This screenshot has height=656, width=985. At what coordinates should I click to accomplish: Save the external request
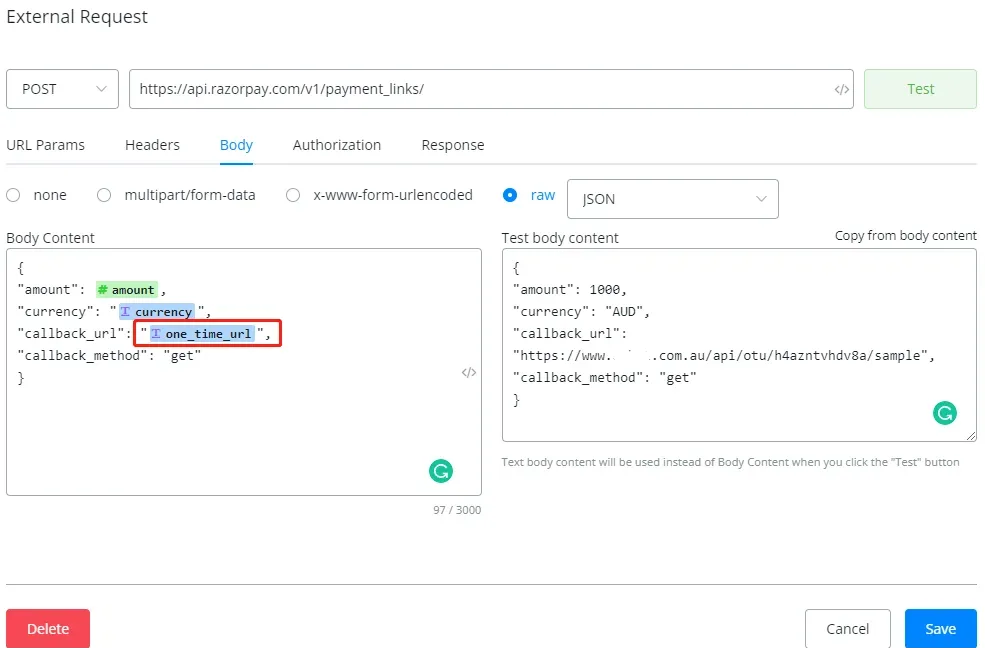coord(940,628)
